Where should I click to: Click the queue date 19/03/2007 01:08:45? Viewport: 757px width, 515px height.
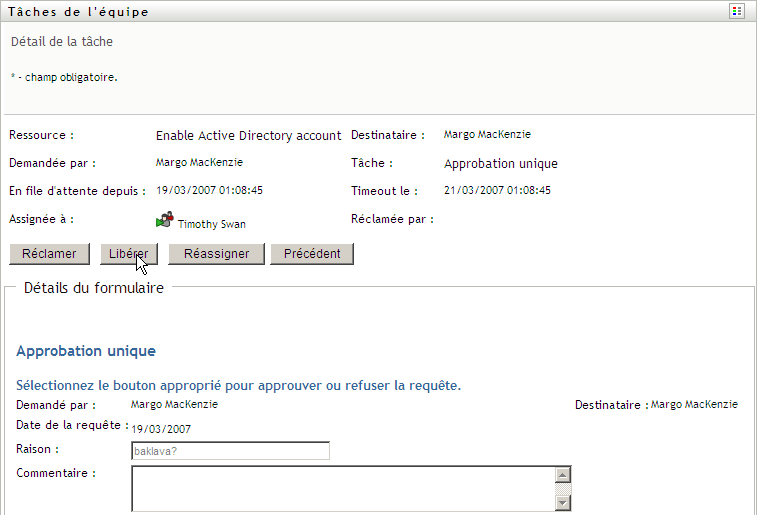[209, 190]
